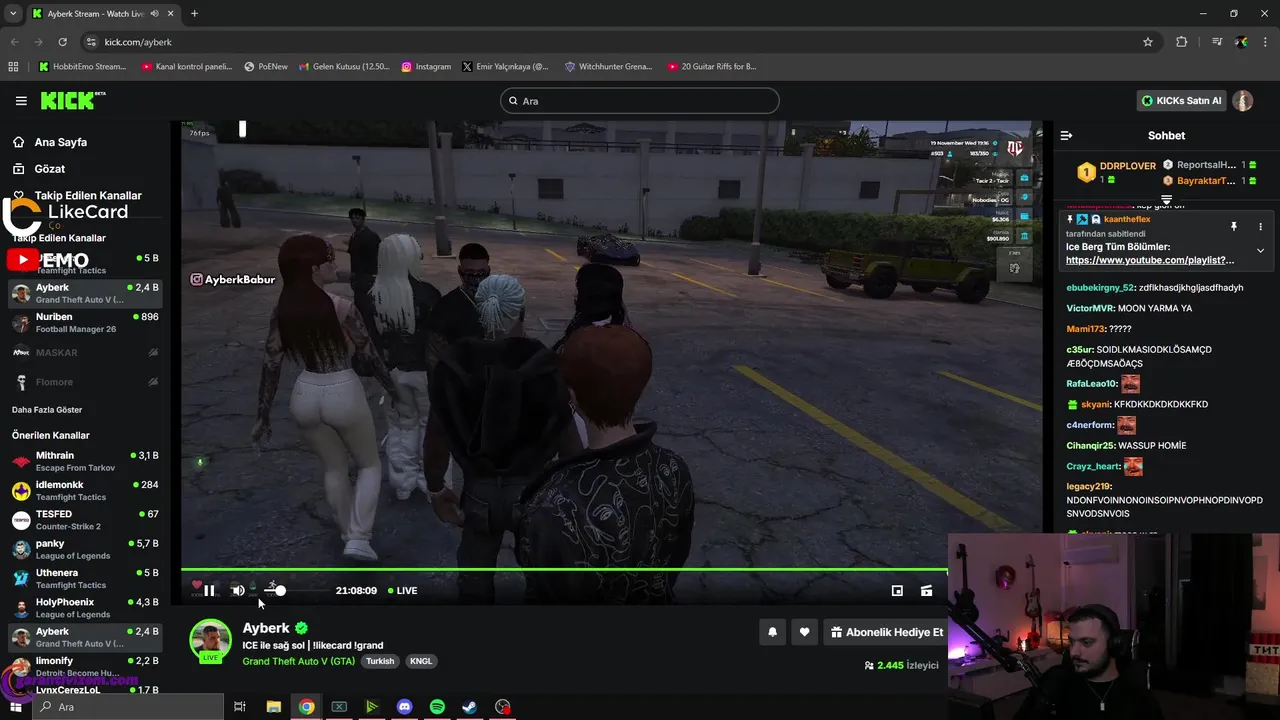Open Windows Start menu
Image resolution: width=1280 pixels, height=720 pixels.
[x=15, y=707]
